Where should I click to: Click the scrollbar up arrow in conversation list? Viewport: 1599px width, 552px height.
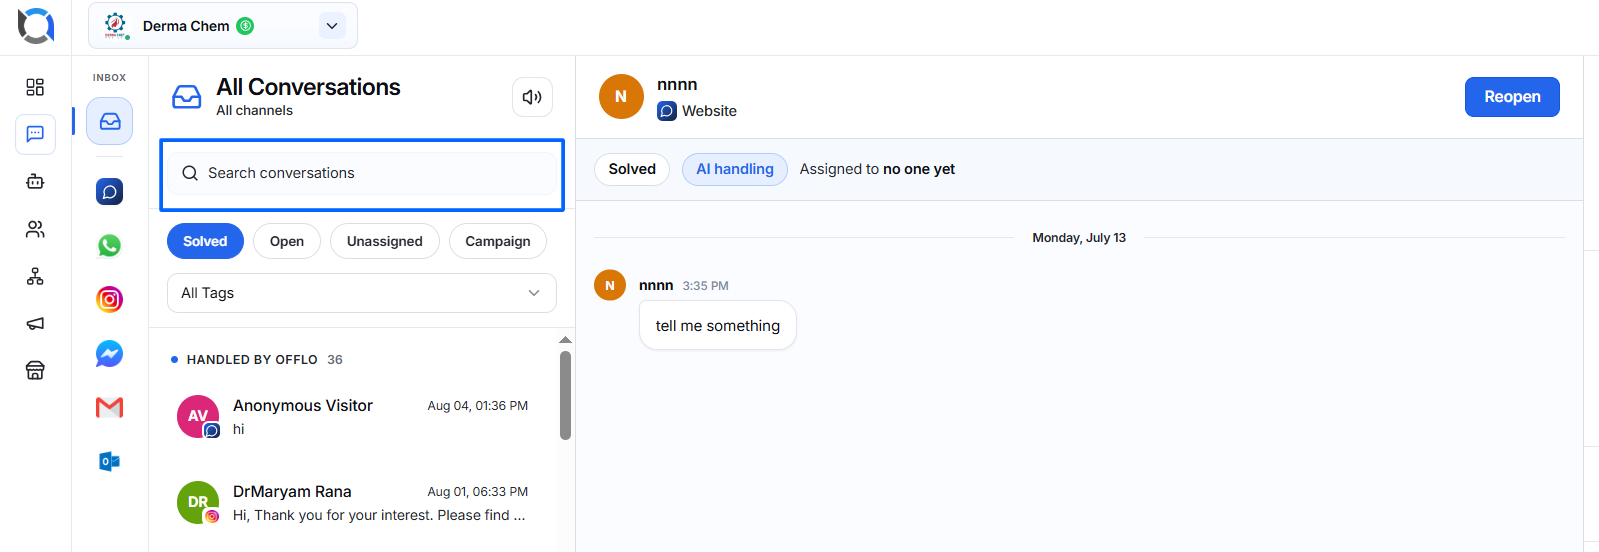click(565, 340)
